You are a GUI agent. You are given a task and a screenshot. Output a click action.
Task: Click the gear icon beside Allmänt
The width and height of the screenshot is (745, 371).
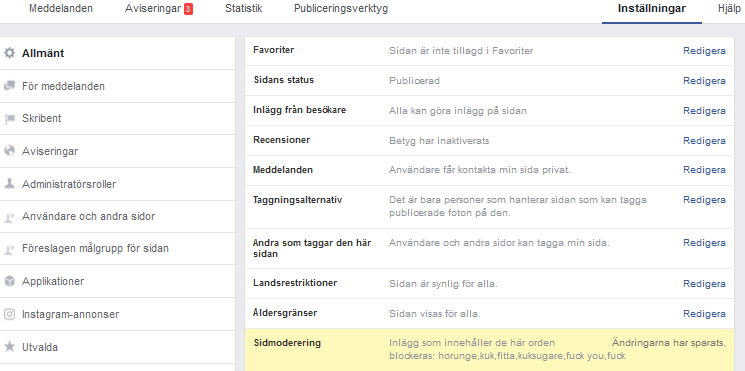coord(9,53)
